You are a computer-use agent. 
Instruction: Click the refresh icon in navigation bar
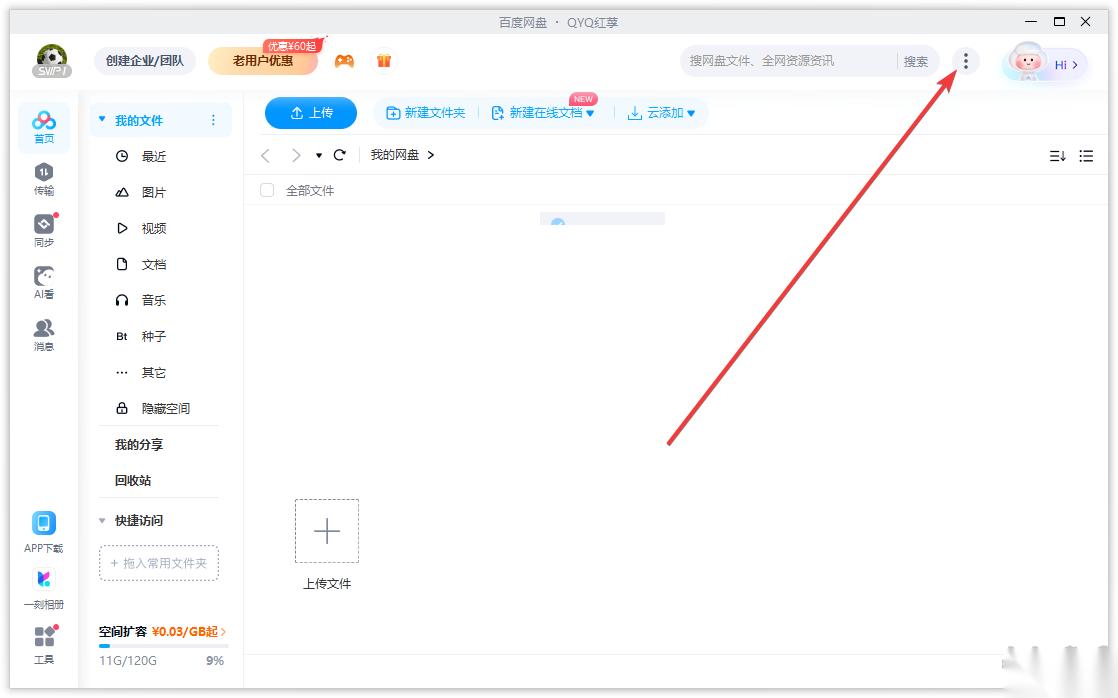pos(340,155)
